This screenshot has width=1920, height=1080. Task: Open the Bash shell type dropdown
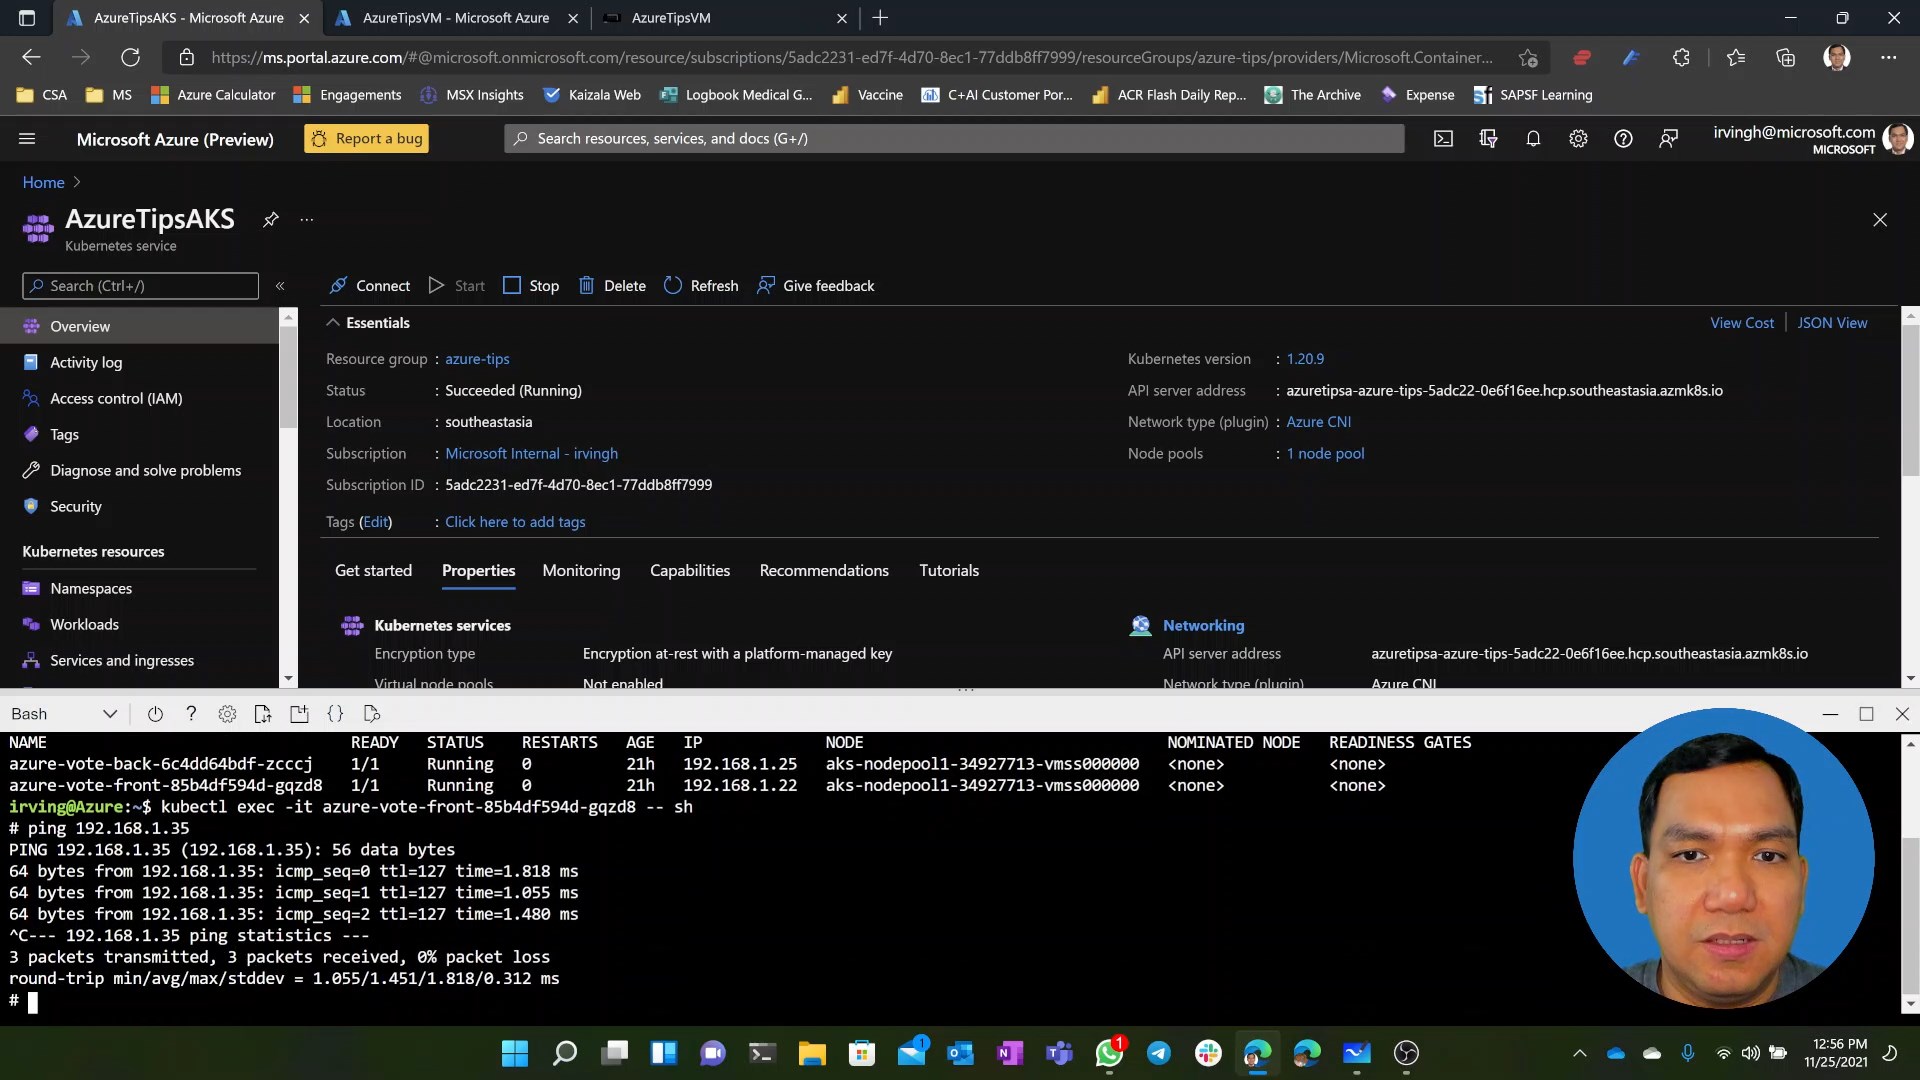click(65, 714)
